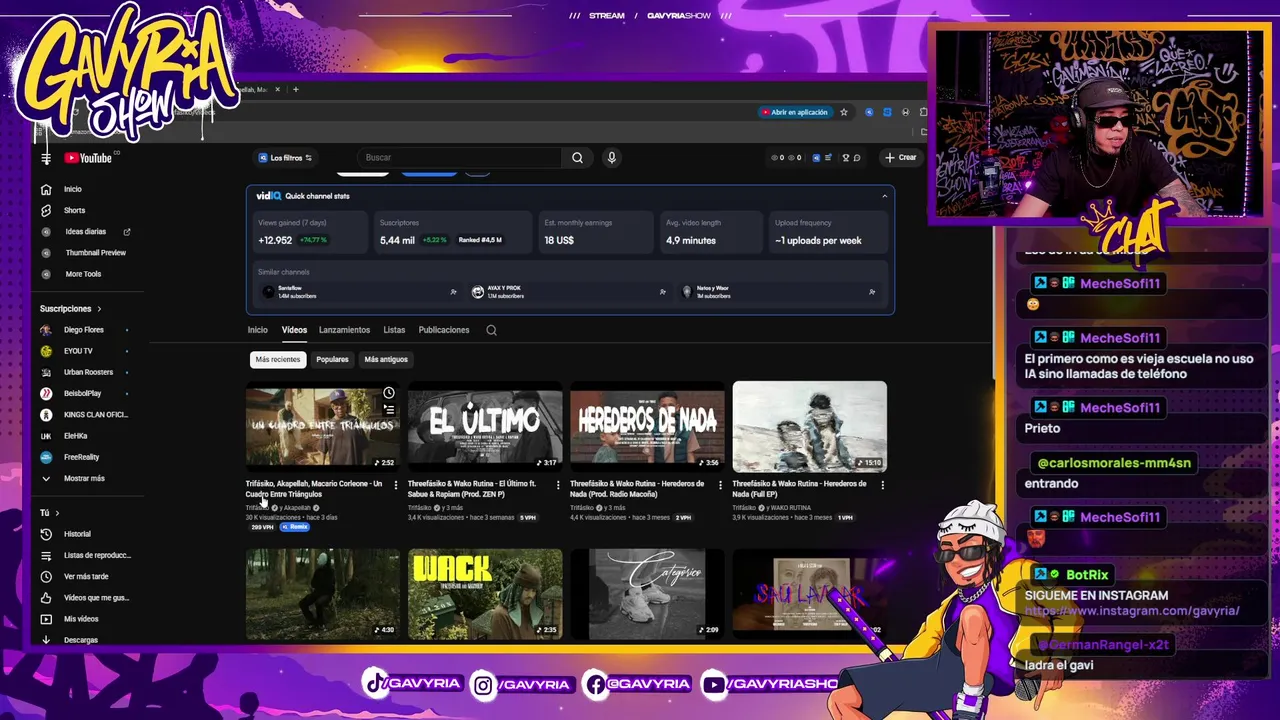This screenshot has height=720, width=1280.
Task: Switch to the Lanzamientos tab
Action: (x=344, y=330)
